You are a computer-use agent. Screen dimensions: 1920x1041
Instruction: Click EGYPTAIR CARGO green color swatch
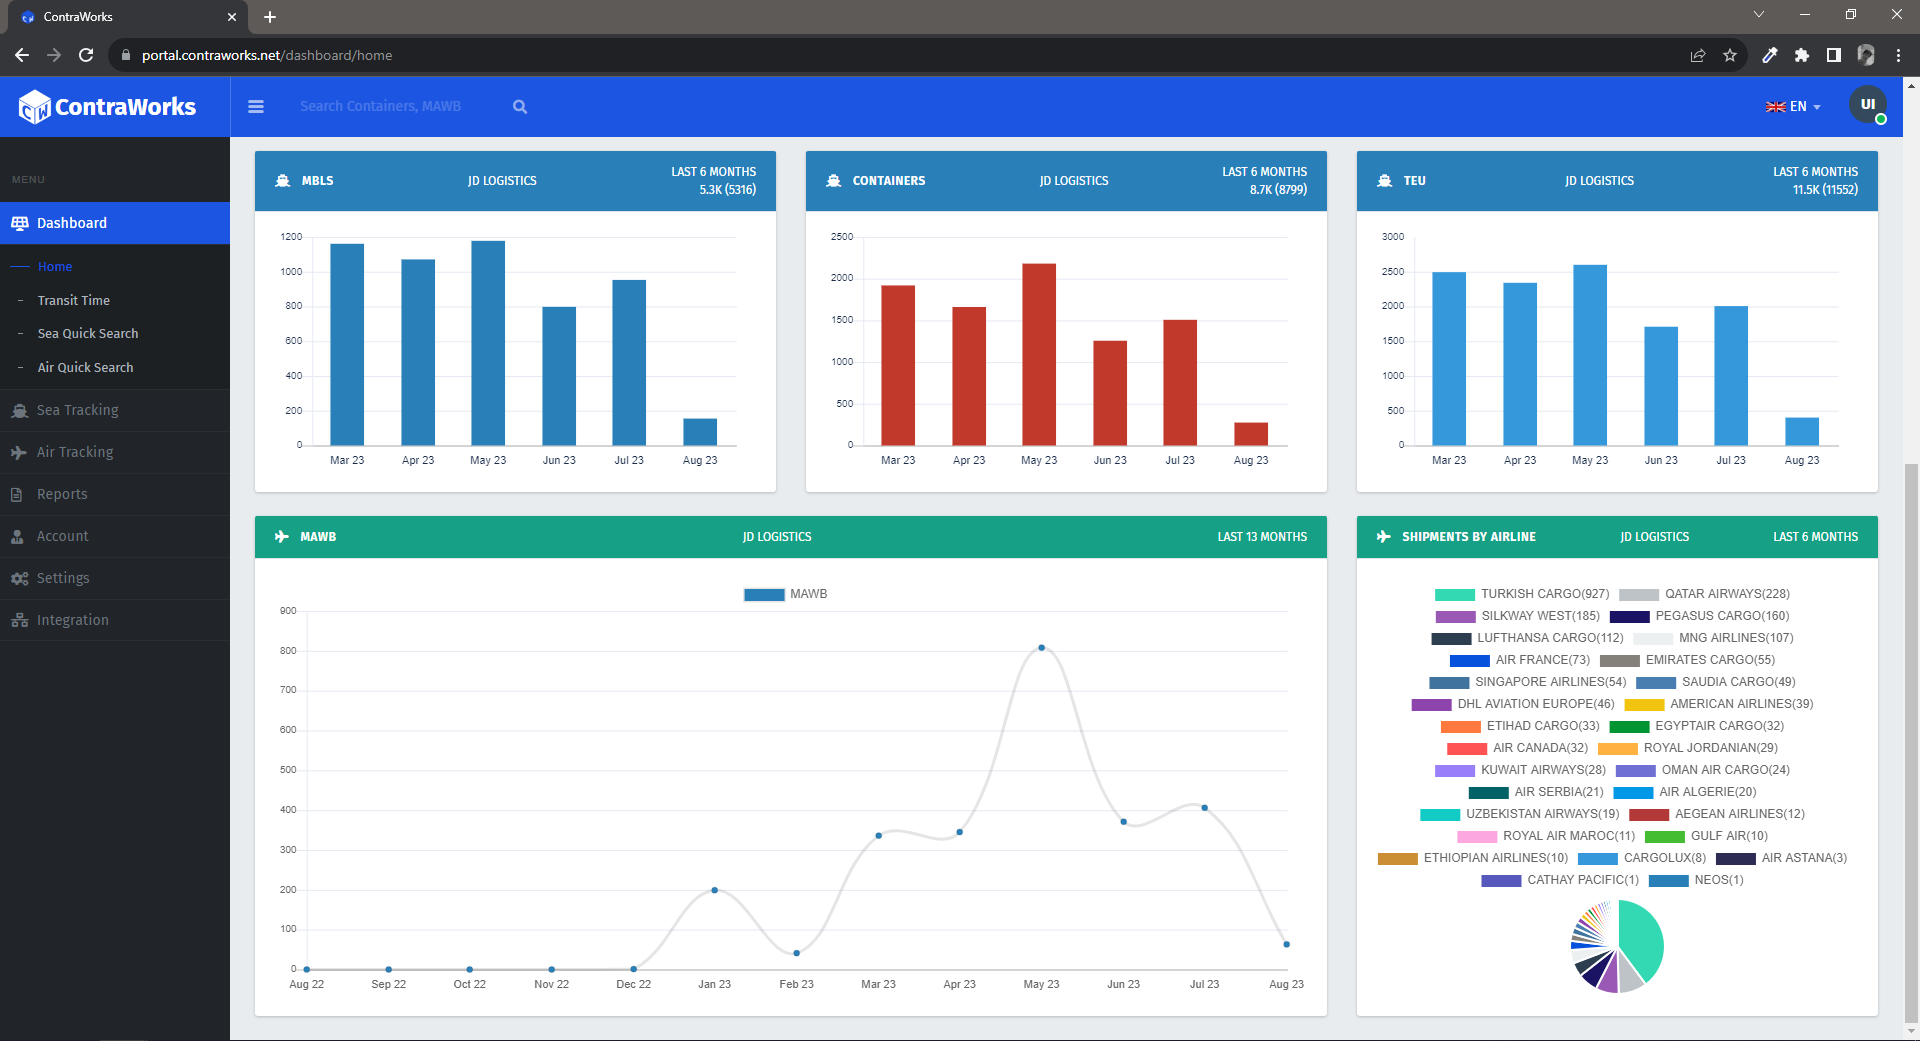[x=1629, y=727]
